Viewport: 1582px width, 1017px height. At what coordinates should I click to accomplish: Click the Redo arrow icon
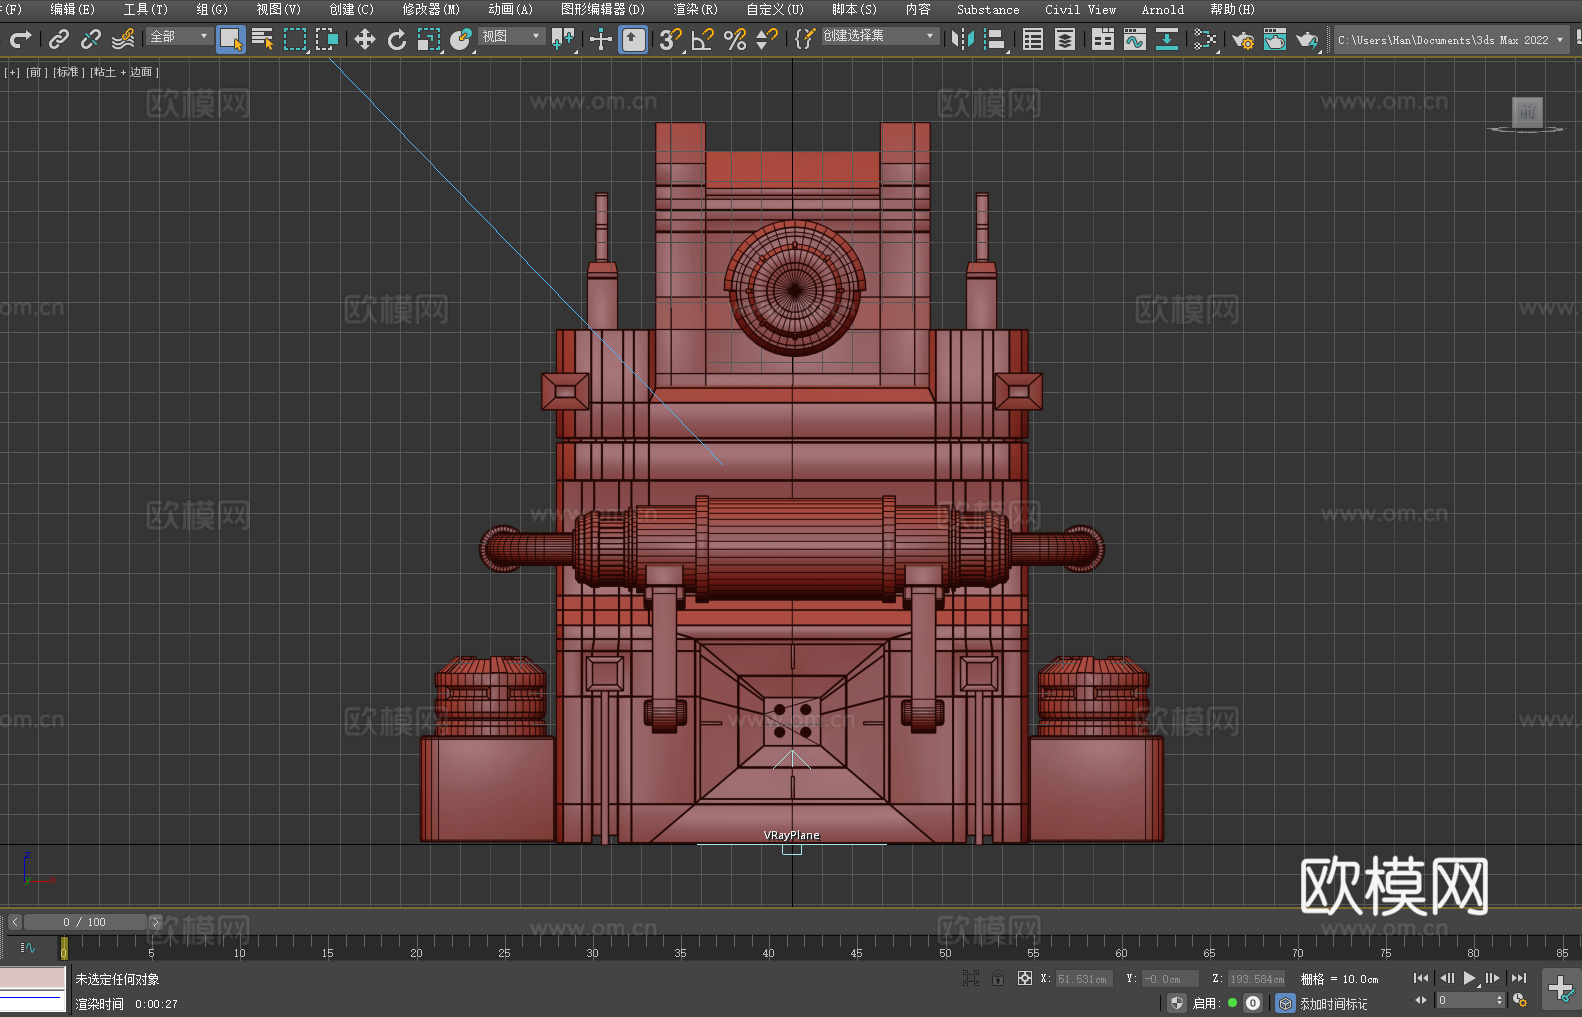point(20,39)
